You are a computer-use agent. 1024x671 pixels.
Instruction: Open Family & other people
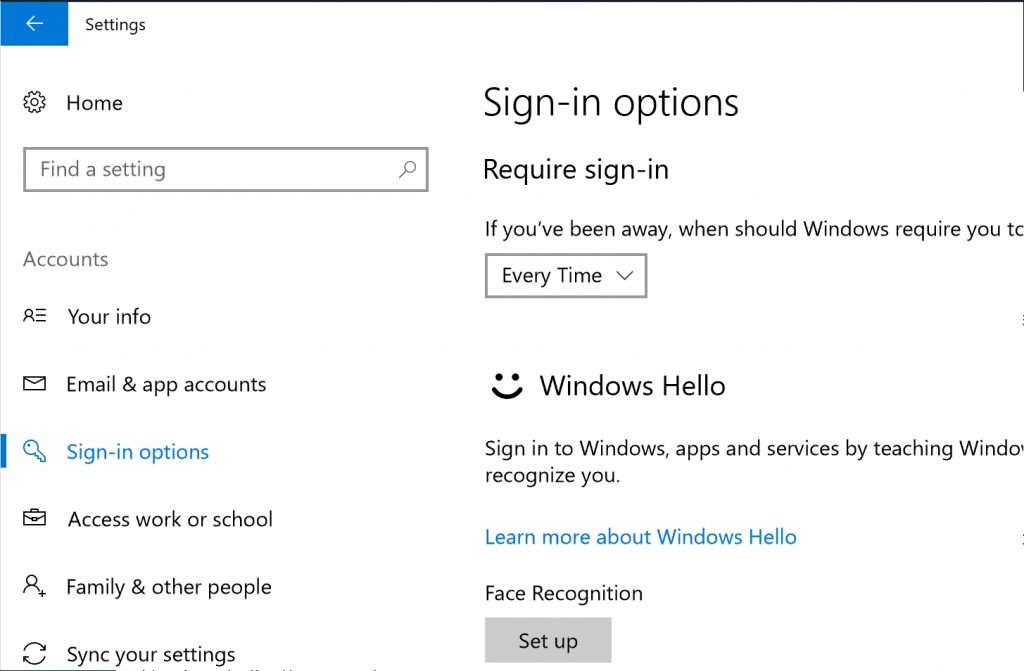point(168,587)
